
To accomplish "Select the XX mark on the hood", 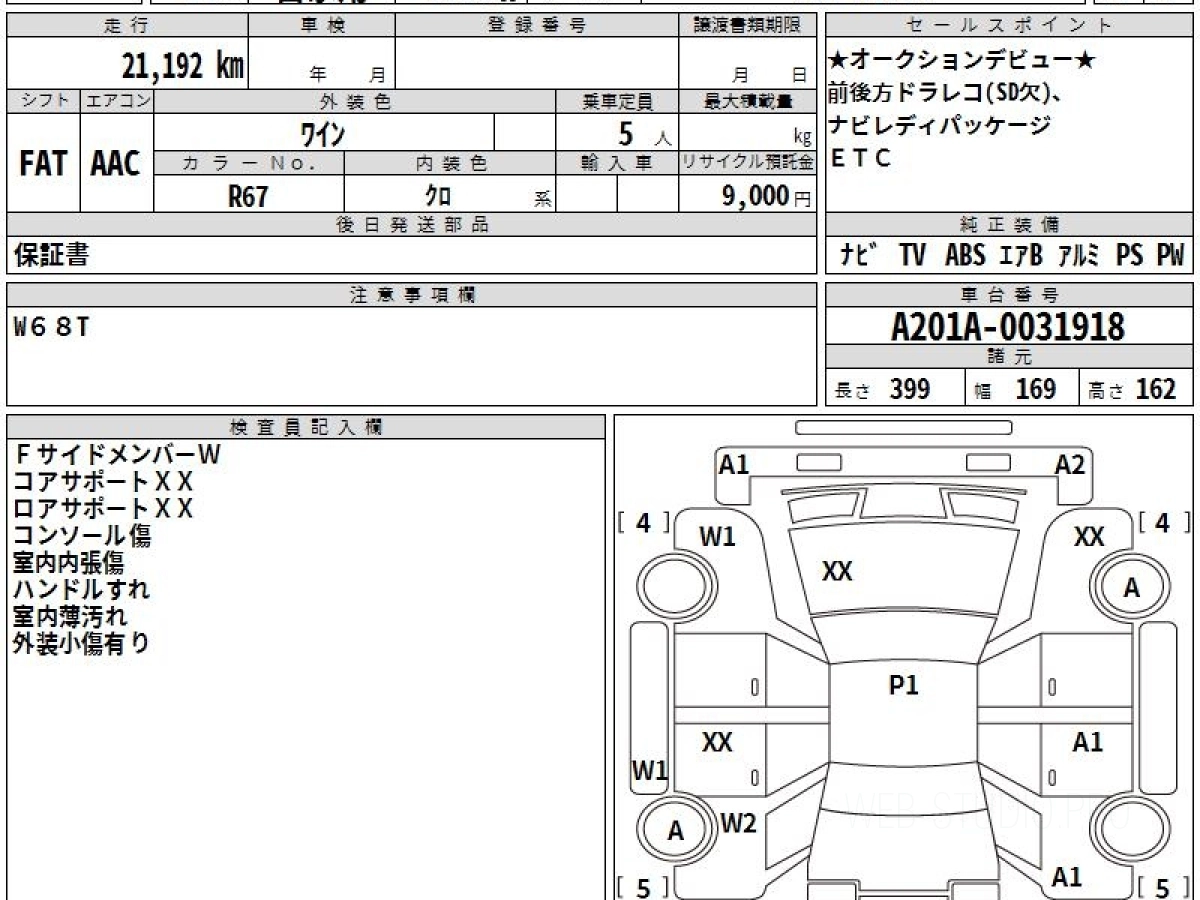I will point(837,571).
